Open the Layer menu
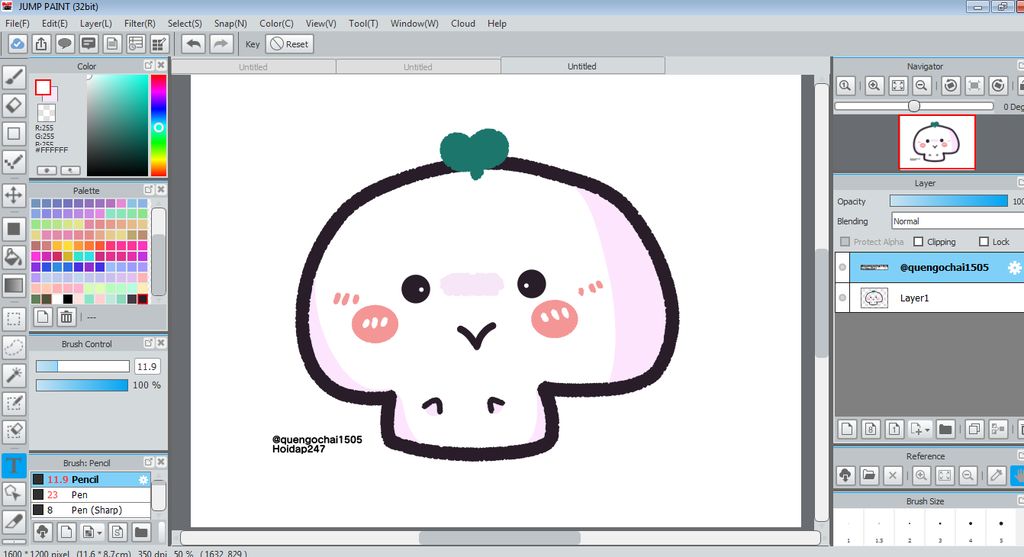Viewport: 1024px width, 557px height. [96, 24]
